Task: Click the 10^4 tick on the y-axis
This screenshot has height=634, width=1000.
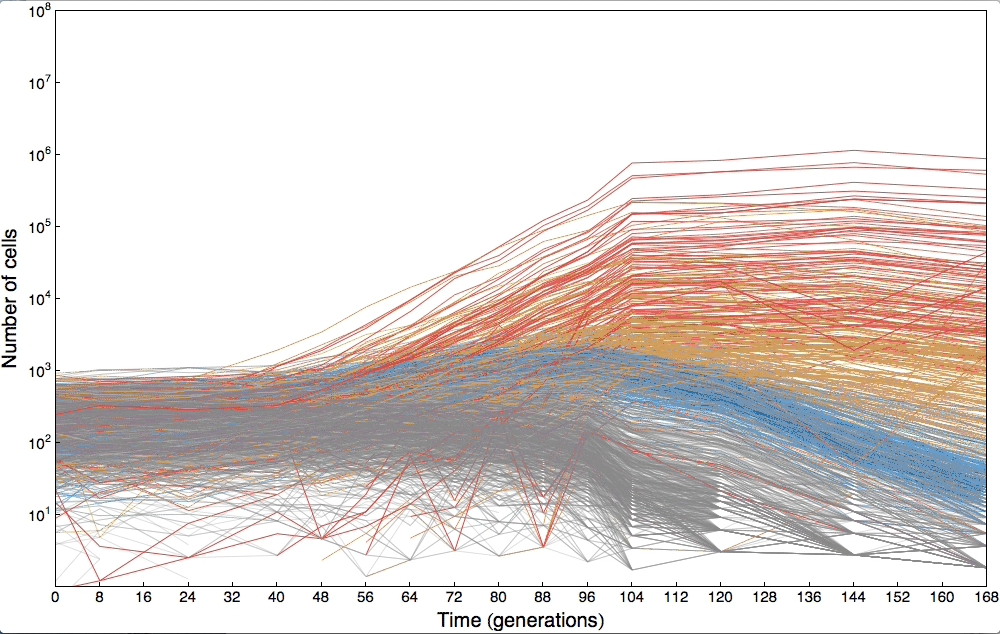Action: [x=37, y=301]
